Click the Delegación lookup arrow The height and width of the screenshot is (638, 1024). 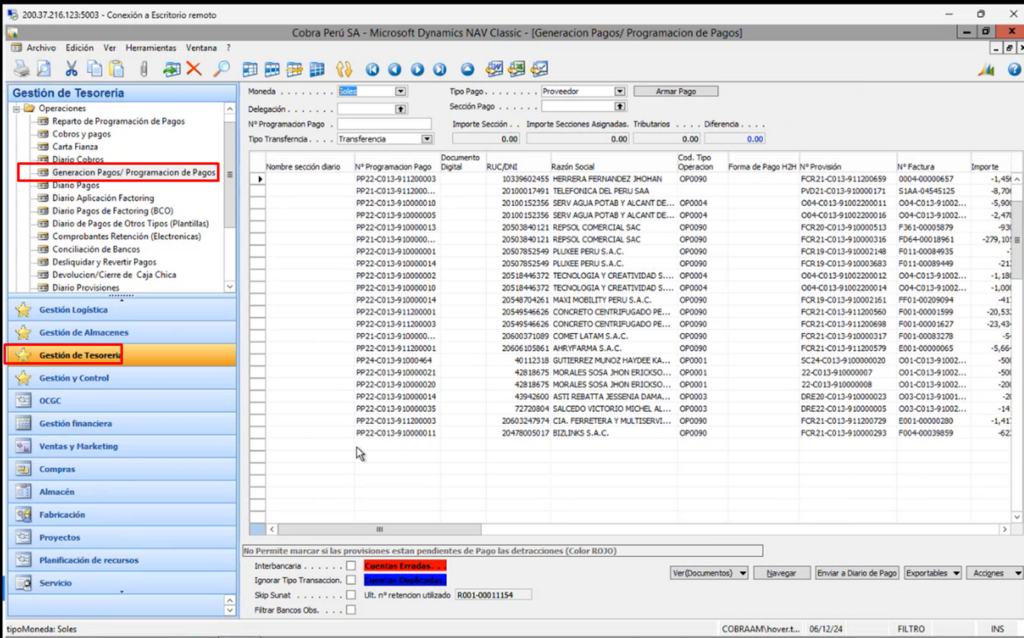pos(400,109)
